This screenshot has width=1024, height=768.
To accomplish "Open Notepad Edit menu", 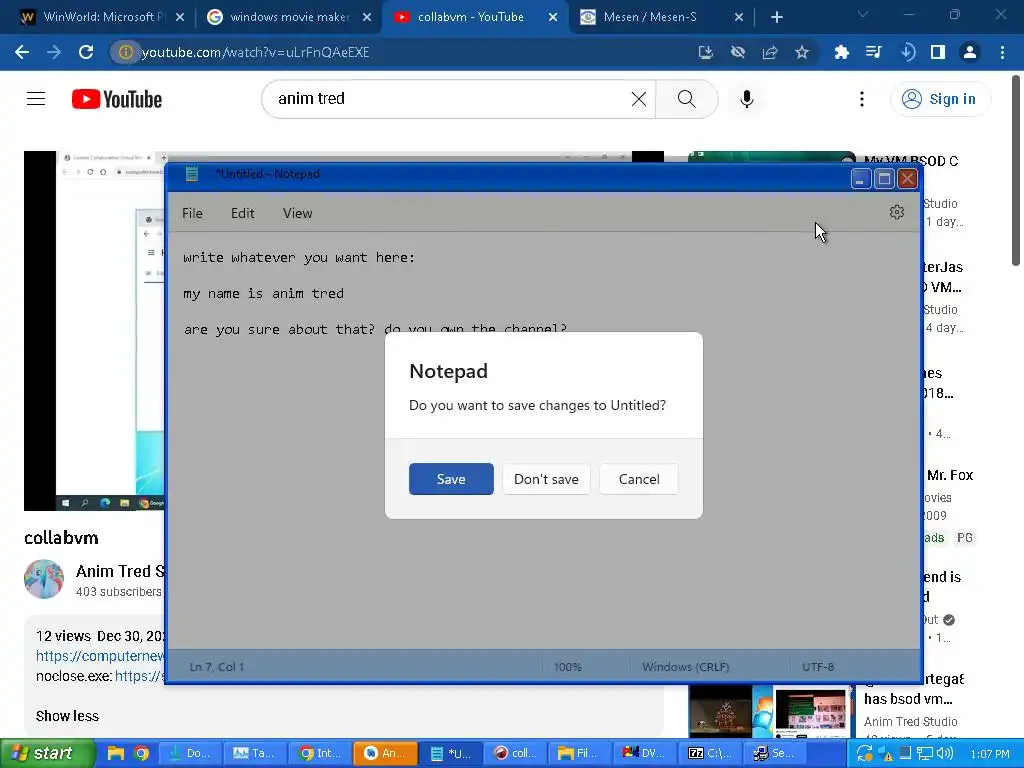I will [242, 213].
